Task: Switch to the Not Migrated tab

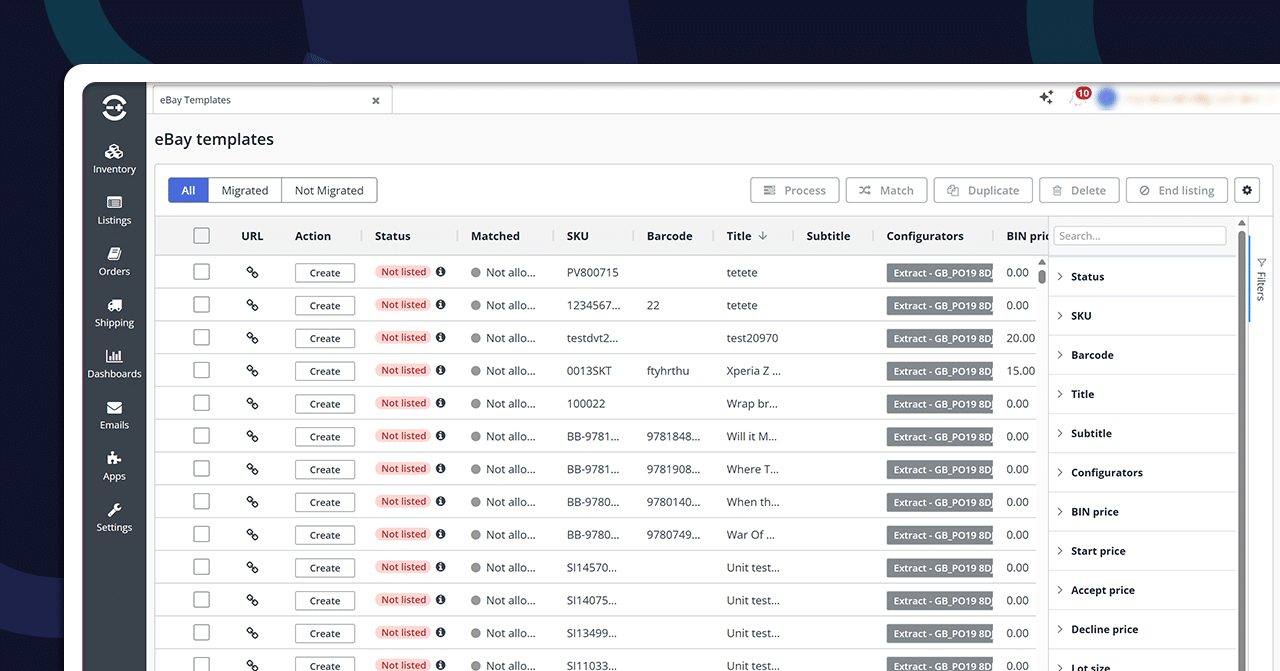Action: tap(329, 190)
